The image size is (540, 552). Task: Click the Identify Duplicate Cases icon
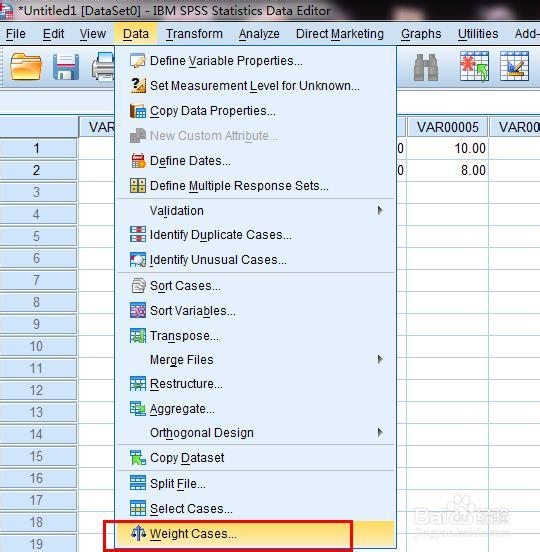pyautogui.click(x=138, y=234)
